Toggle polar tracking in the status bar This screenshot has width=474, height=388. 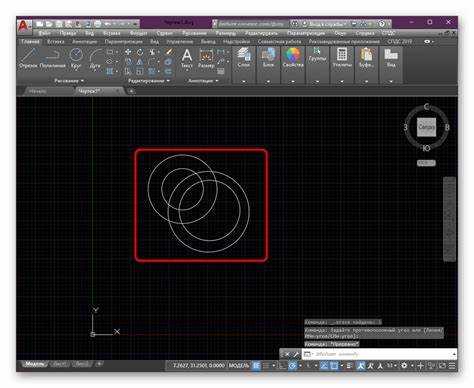coord(292,366)
